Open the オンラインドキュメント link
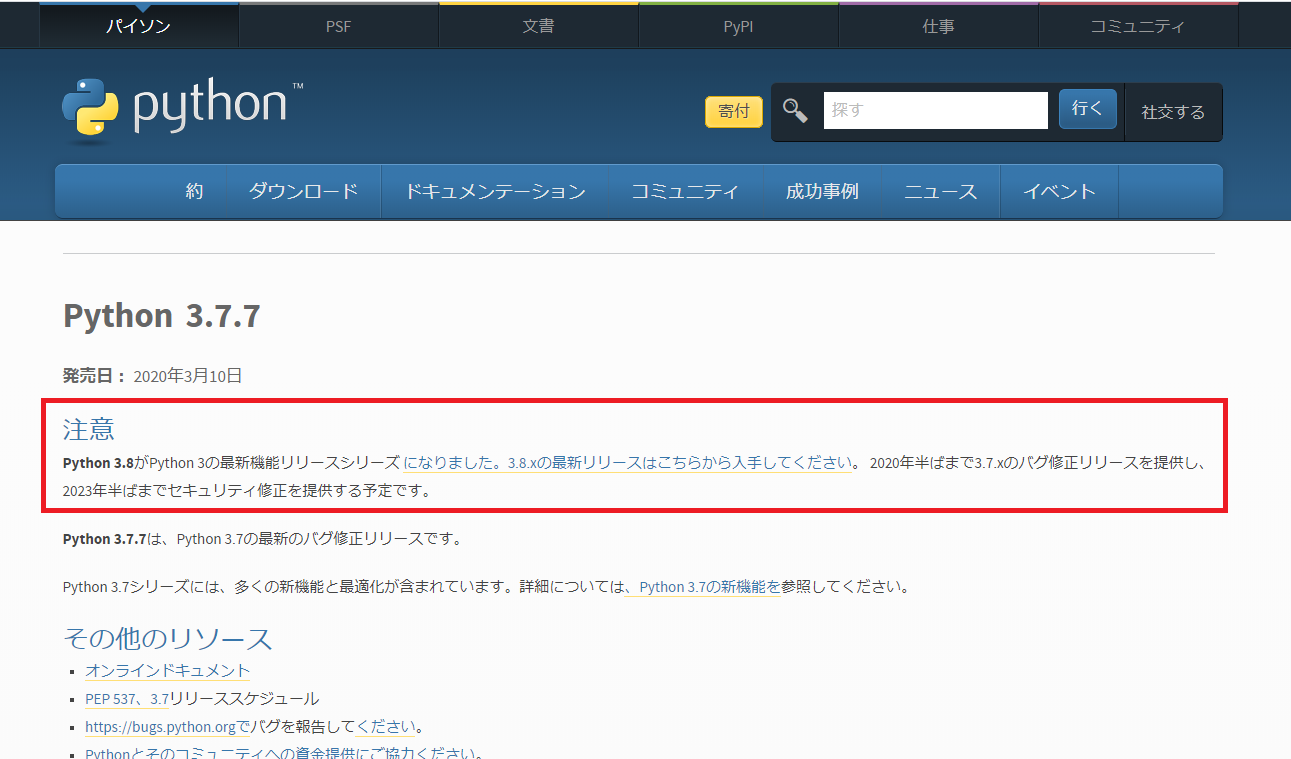 point(166,670)
